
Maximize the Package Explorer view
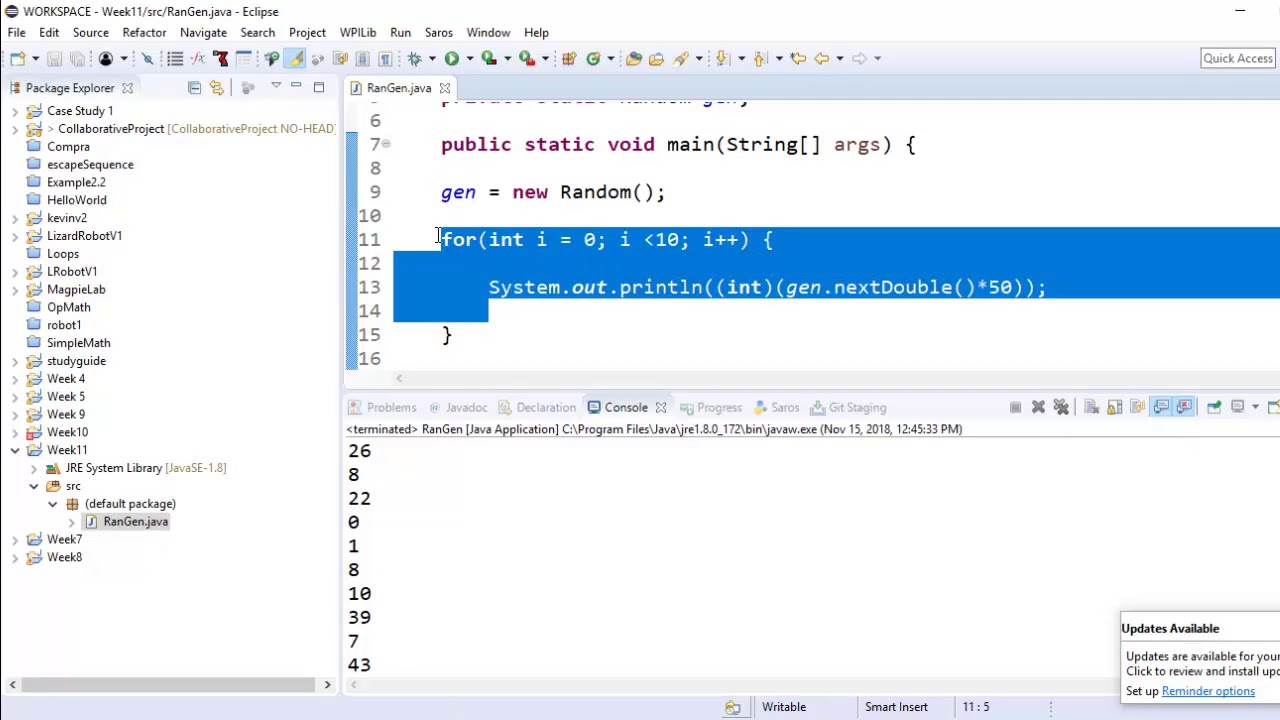[x=318, y=88]
